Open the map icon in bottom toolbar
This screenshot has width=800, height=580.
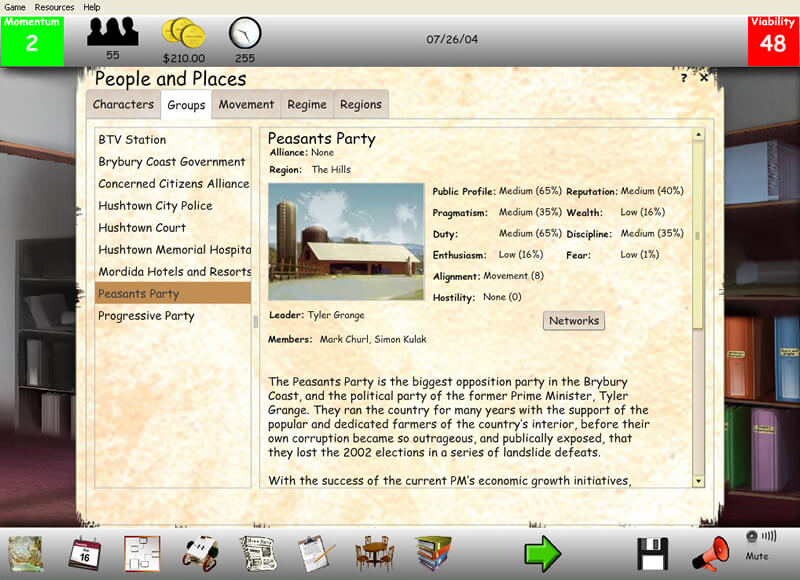coord(25,553)
